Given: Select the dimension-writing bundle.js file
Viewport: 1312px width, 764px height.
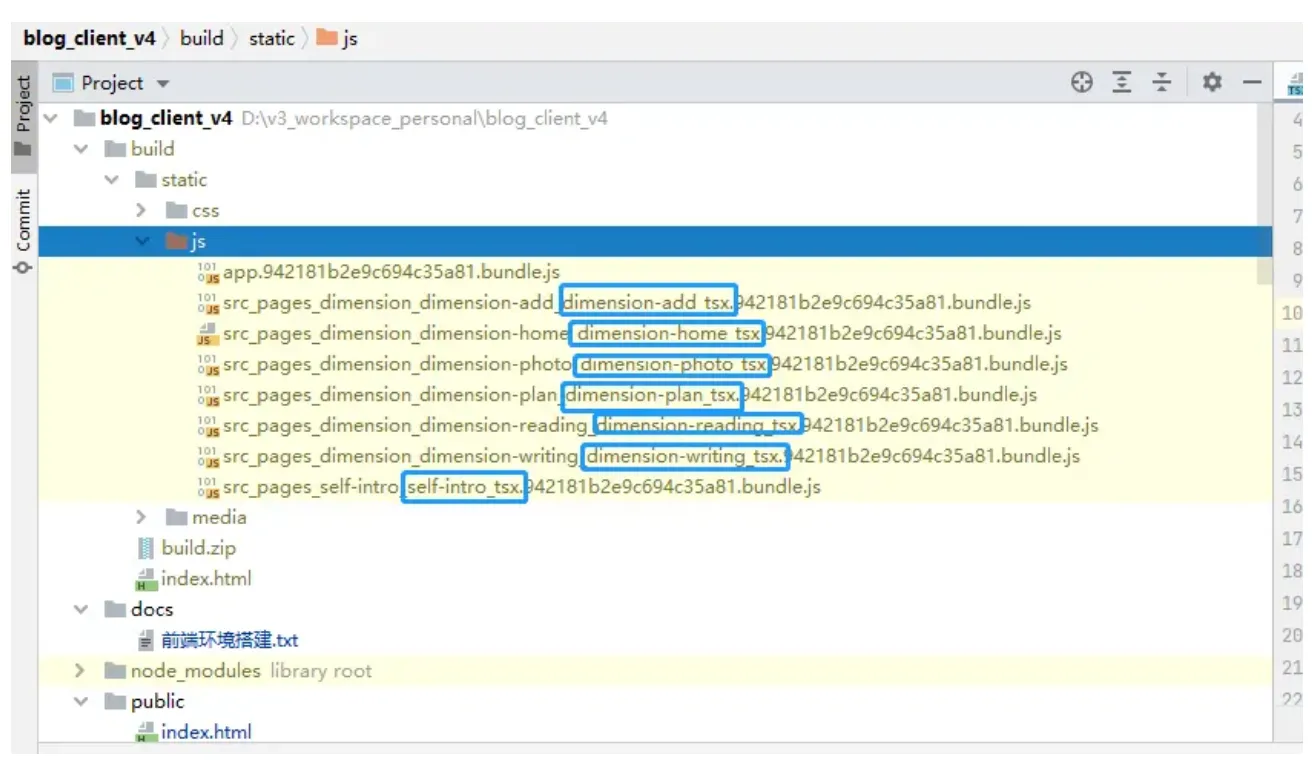Looking at the screenshot, I should 651,456.
